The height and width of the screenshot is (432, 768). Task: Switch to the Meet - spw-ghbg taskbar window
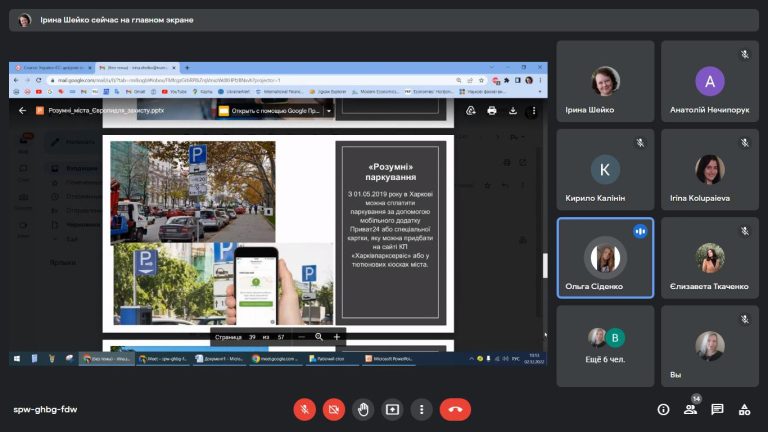tap(163, 359)
